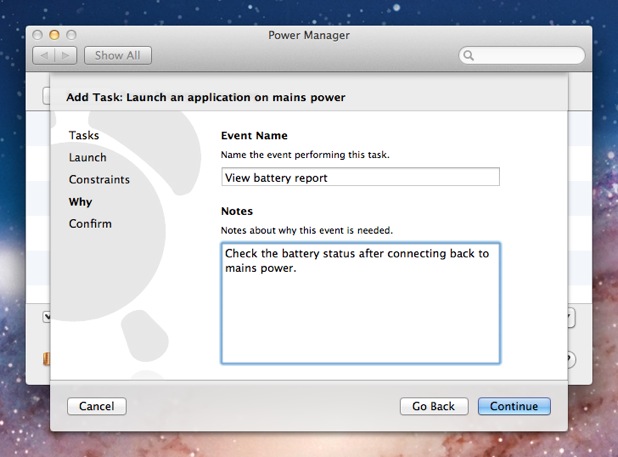The height and width of the screenshot is (457, 618).
Task: Navigate back with the left arrow button
Action: [44, 56]
